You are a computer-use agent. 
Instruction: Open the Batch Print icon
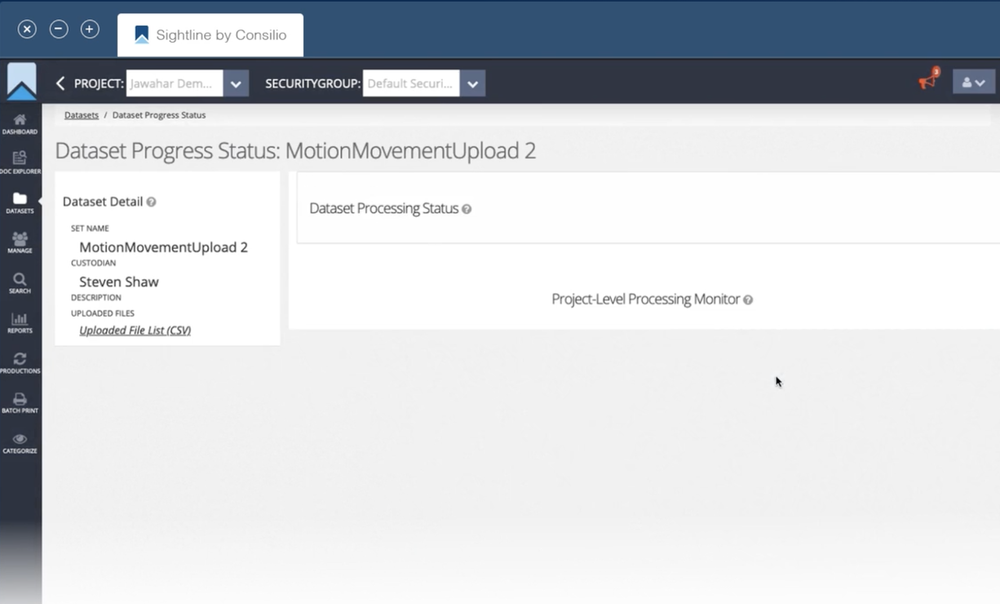tap(20, 400)
